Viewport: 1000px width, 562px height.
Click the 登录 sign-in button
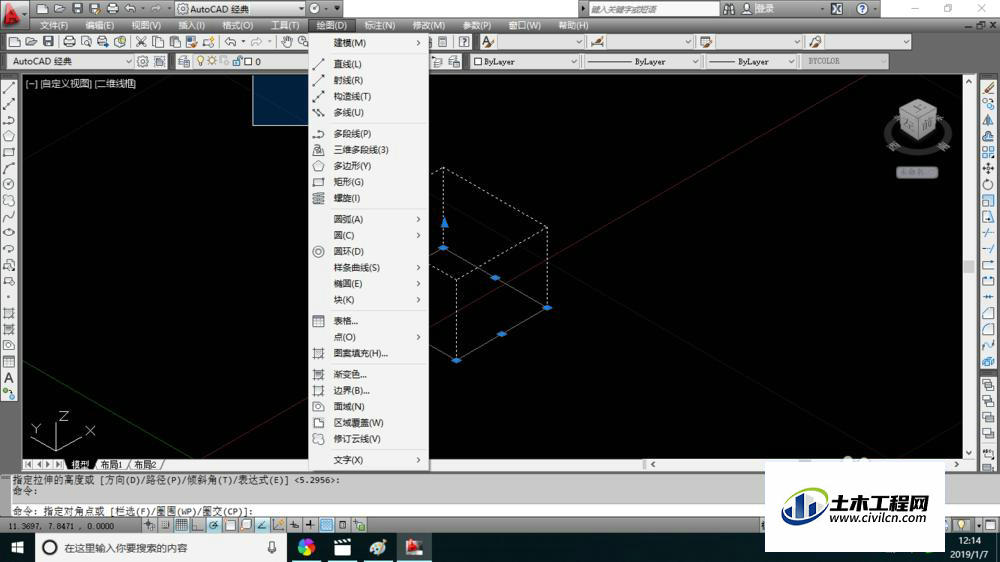tap(764, 9)
